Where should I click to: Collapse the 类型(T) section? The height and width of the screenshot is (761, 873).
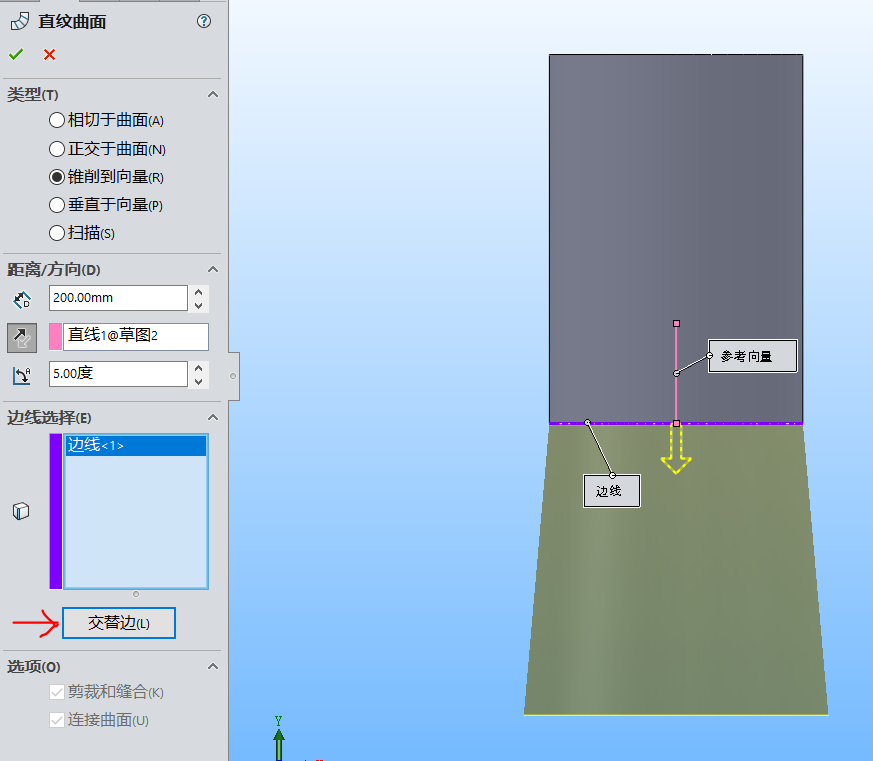(x=213, y=94)
